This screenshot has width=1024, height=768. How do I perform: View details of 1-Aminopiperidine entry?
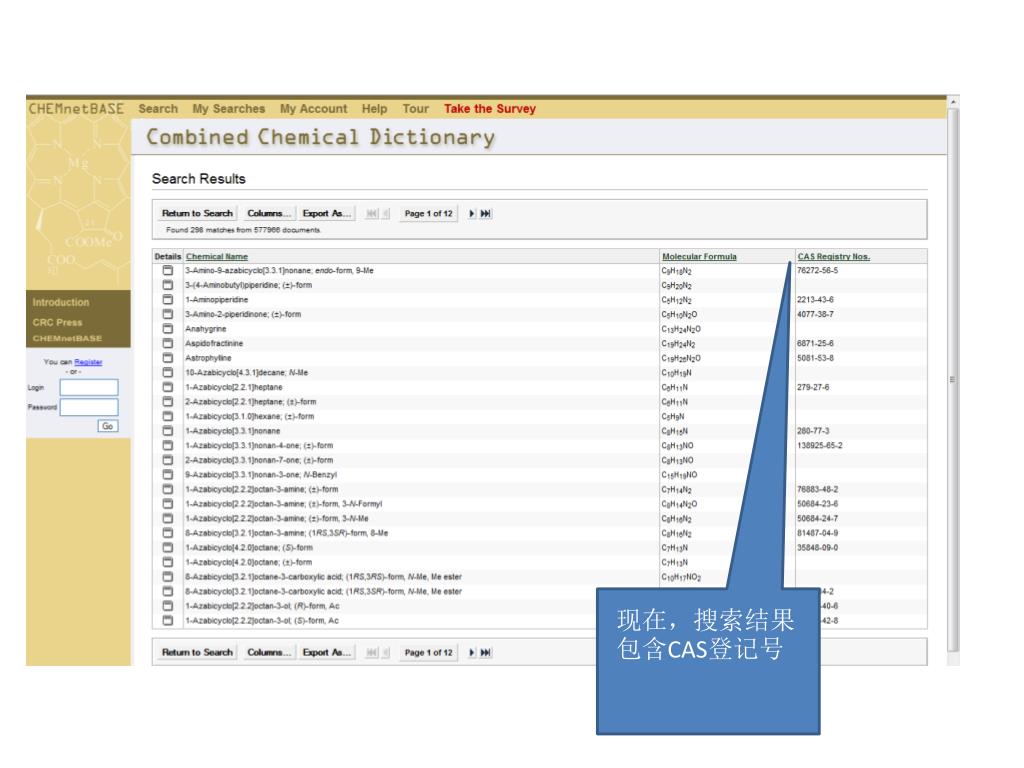(x=168, y=299)
